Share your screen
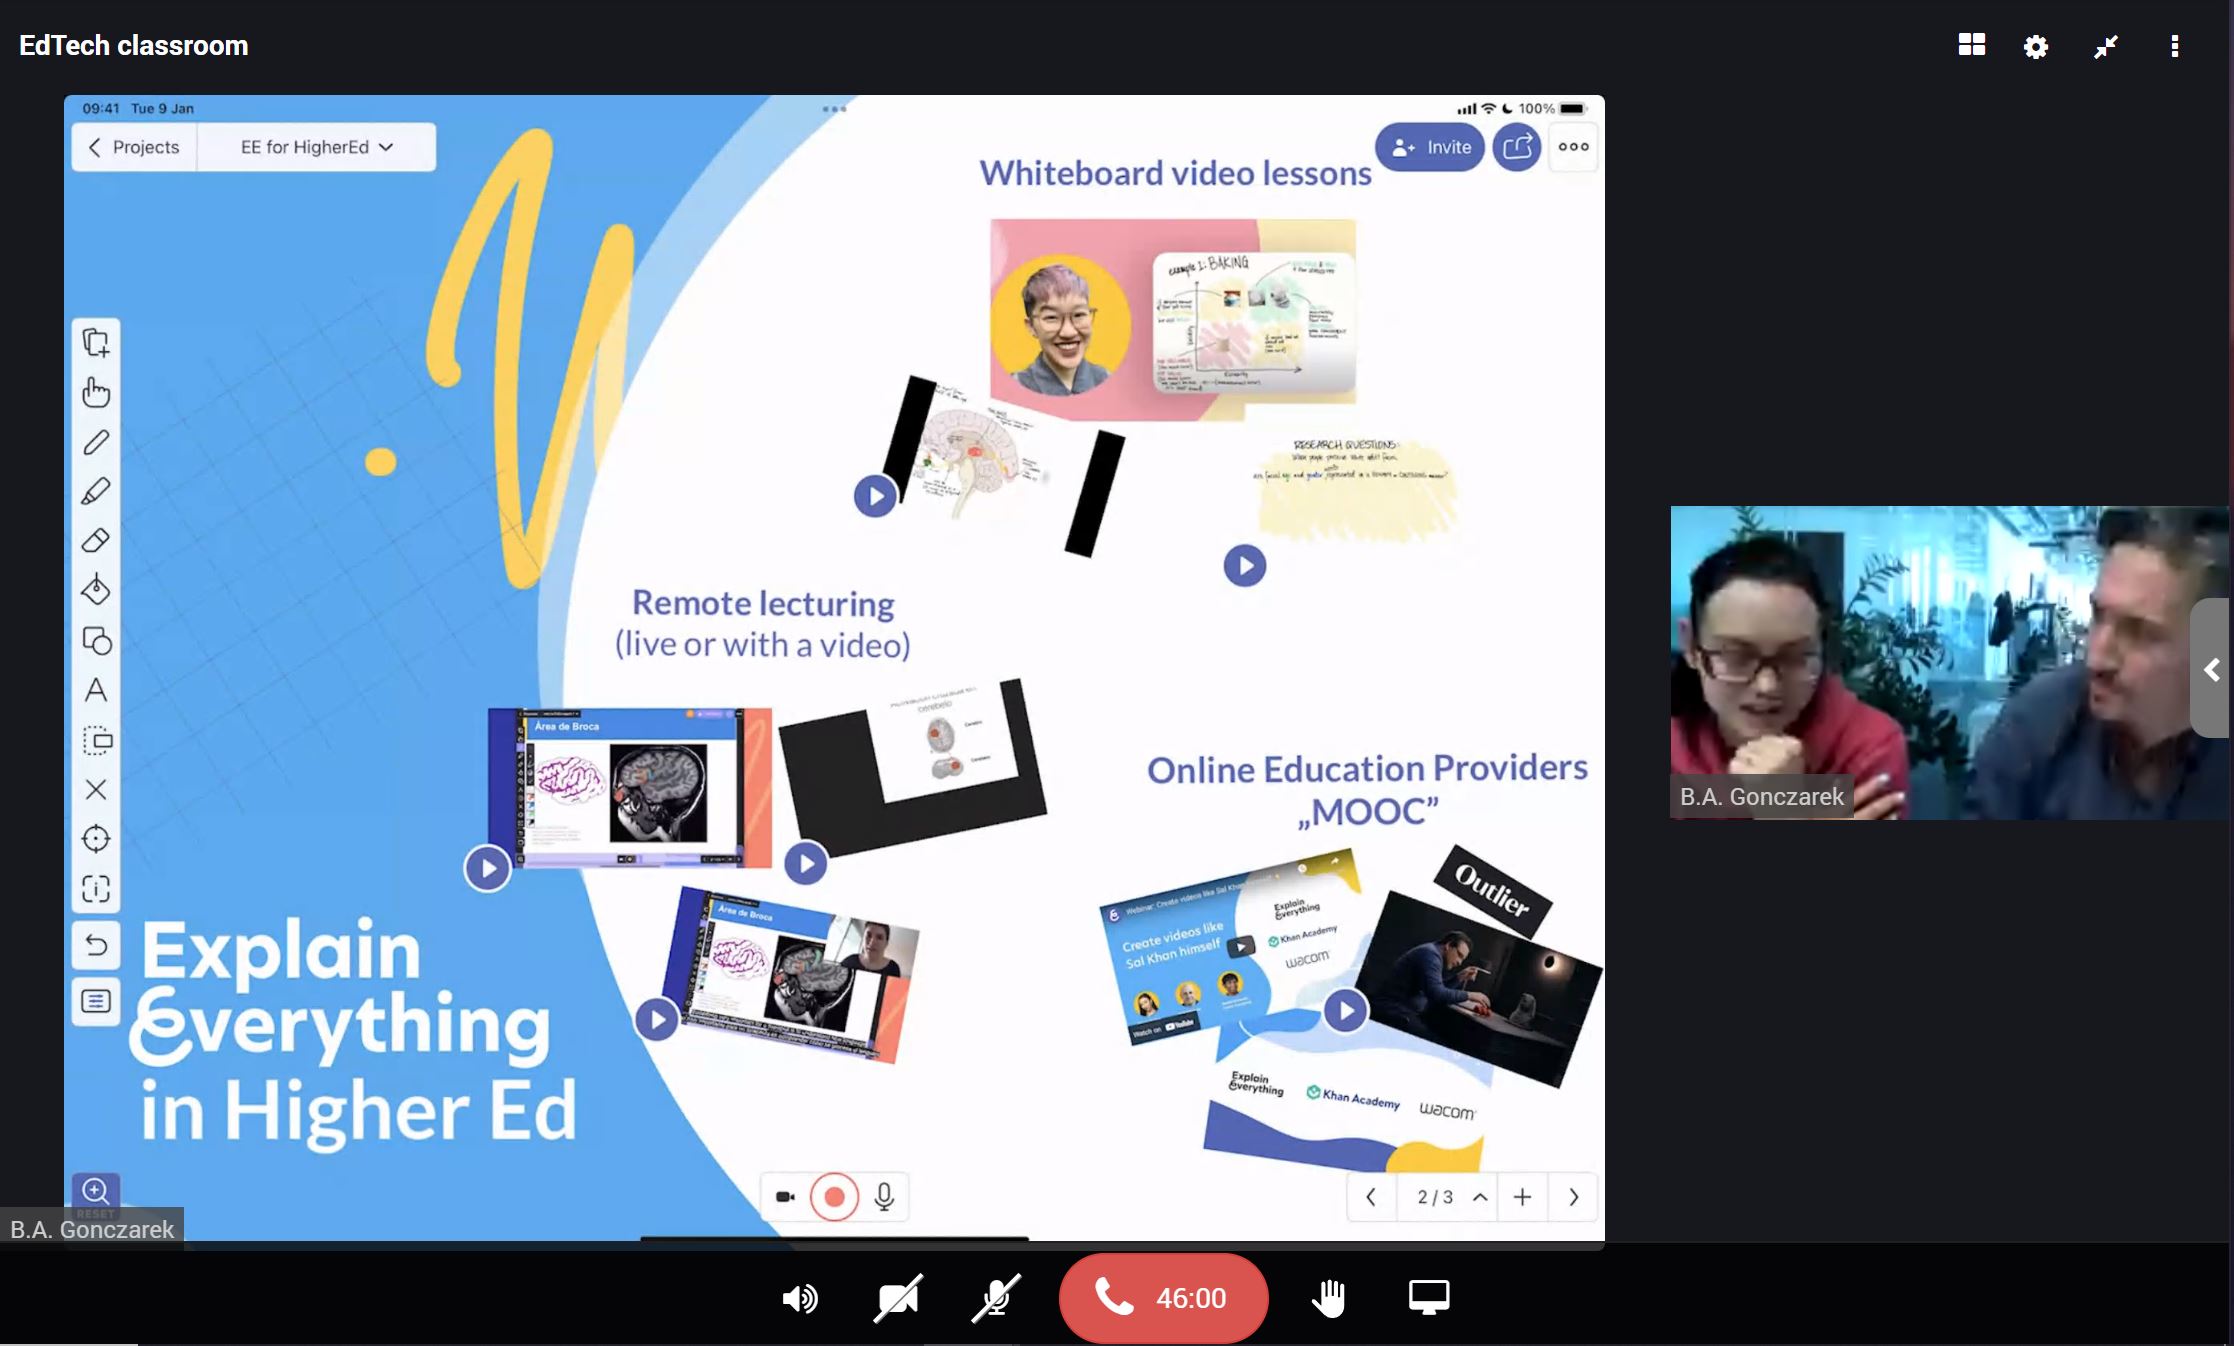This screenshot has width=2234, height=1346. tap(1428, 1298)
